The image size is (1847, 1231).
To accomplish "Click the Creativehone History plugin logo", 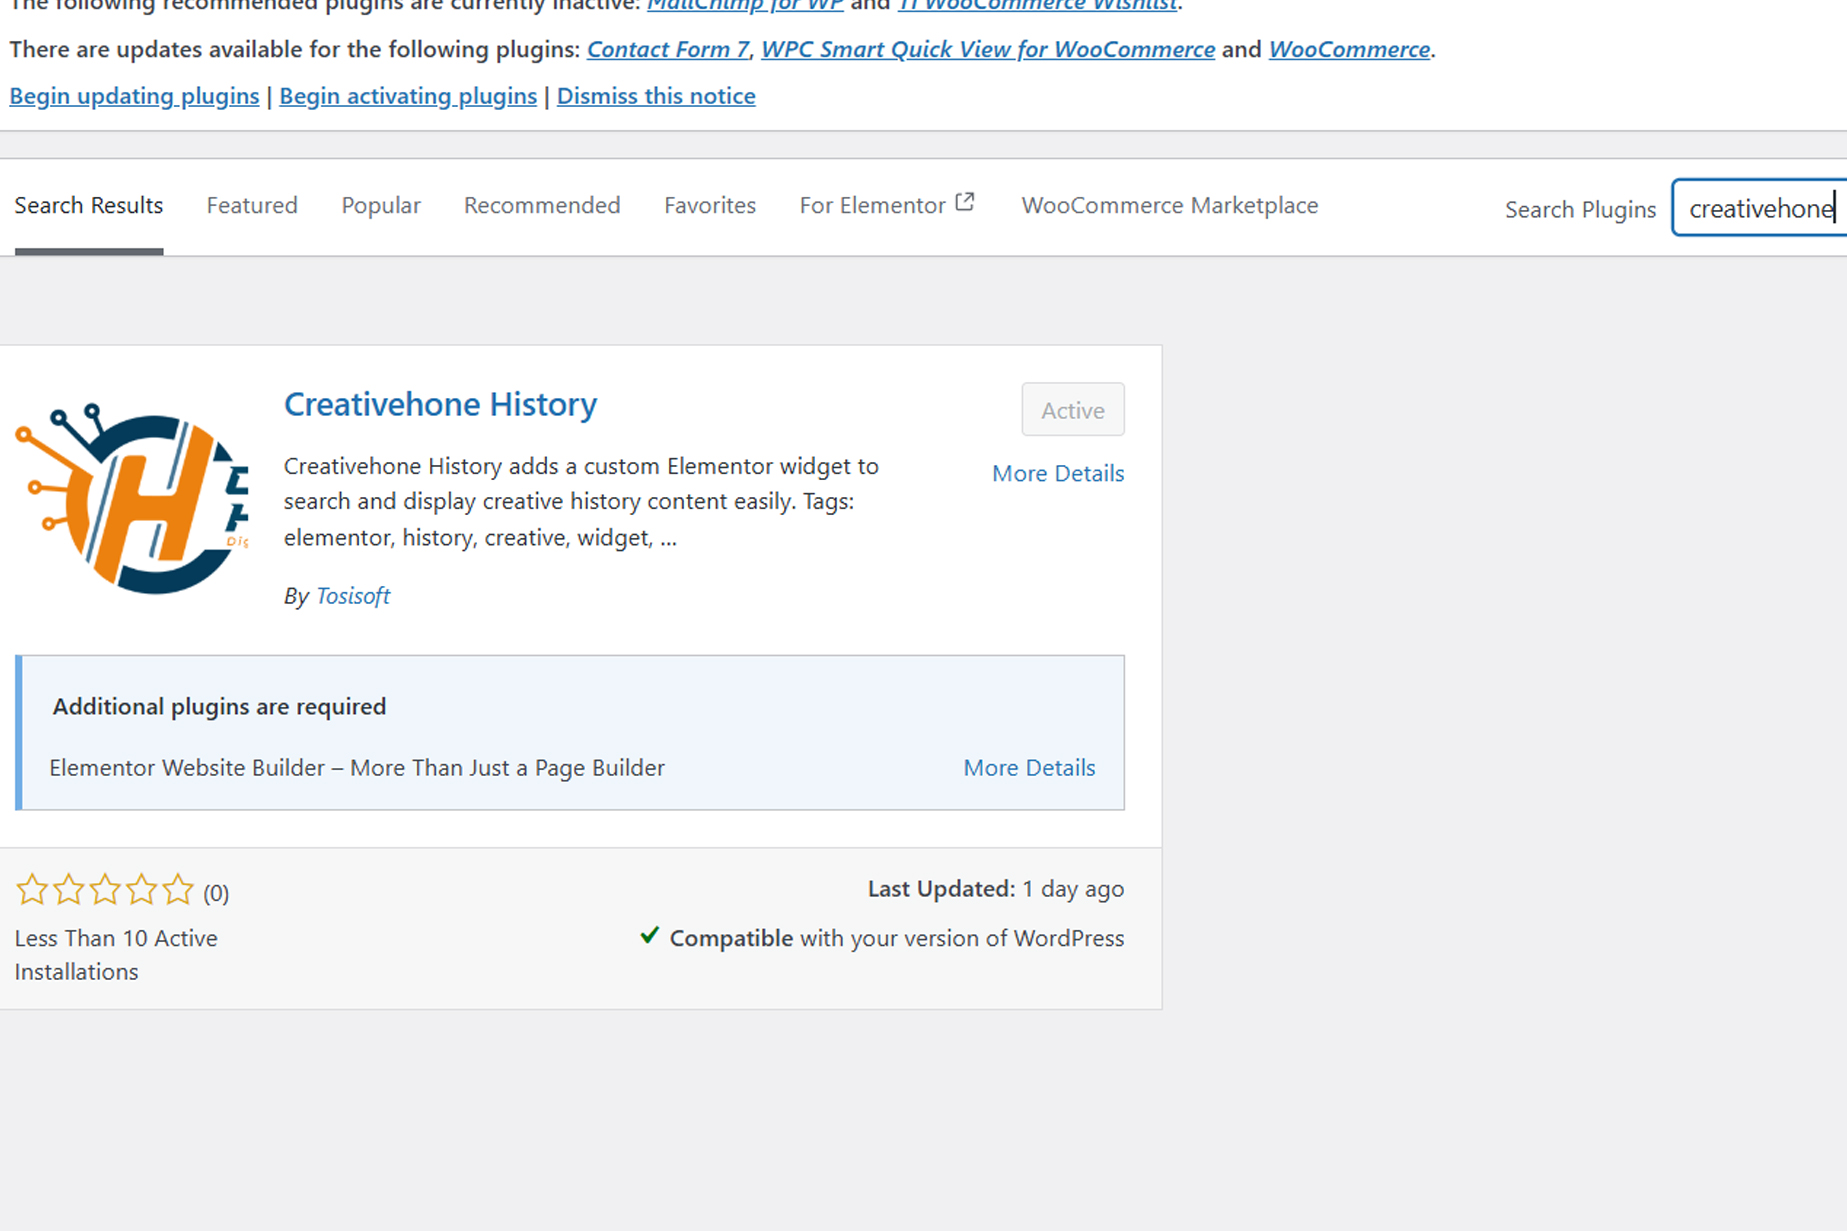I will 132,498.
